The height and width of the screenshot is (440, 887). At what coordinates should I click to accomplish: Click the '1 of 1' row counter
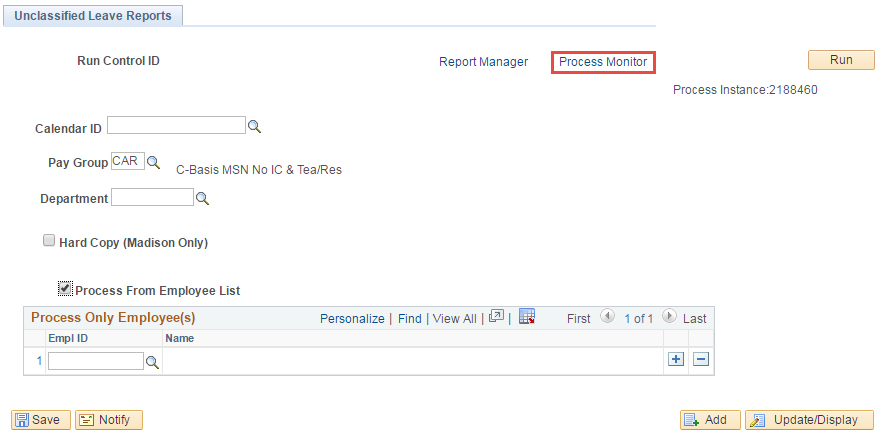[639, 319]
